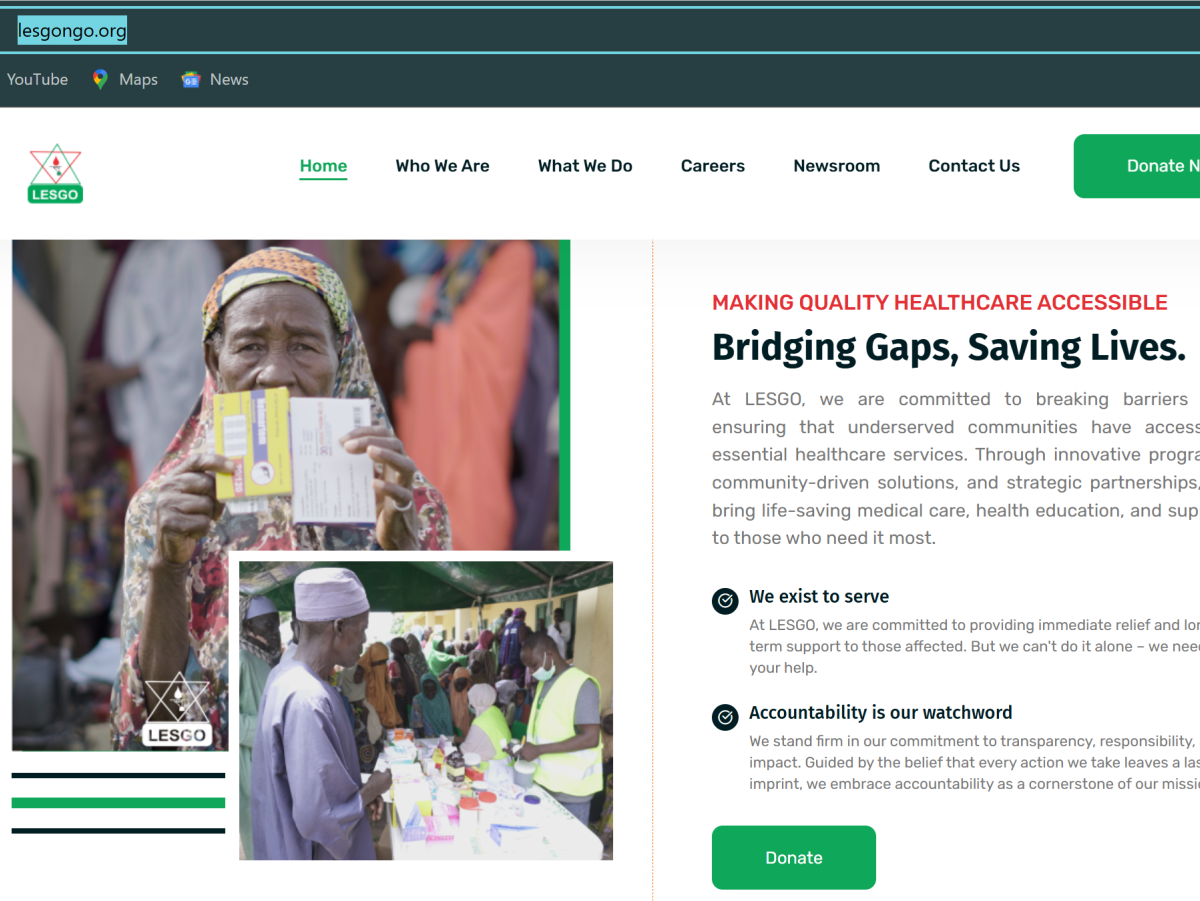
Task: Click the Making Quality Healthcare Accessible tagline
Action: point(940,302)
